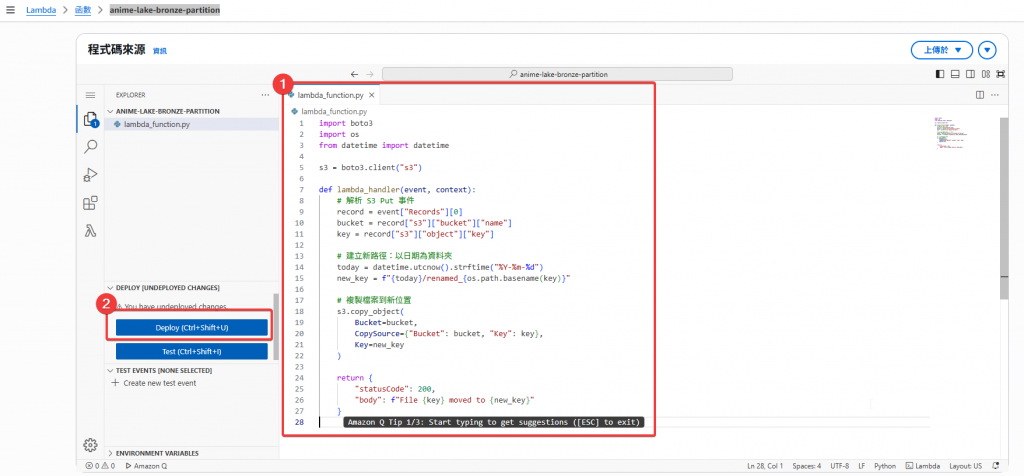Change language mode via Python entry
The height and width of the screenshot is (476, 1024).
coord(885,466)
